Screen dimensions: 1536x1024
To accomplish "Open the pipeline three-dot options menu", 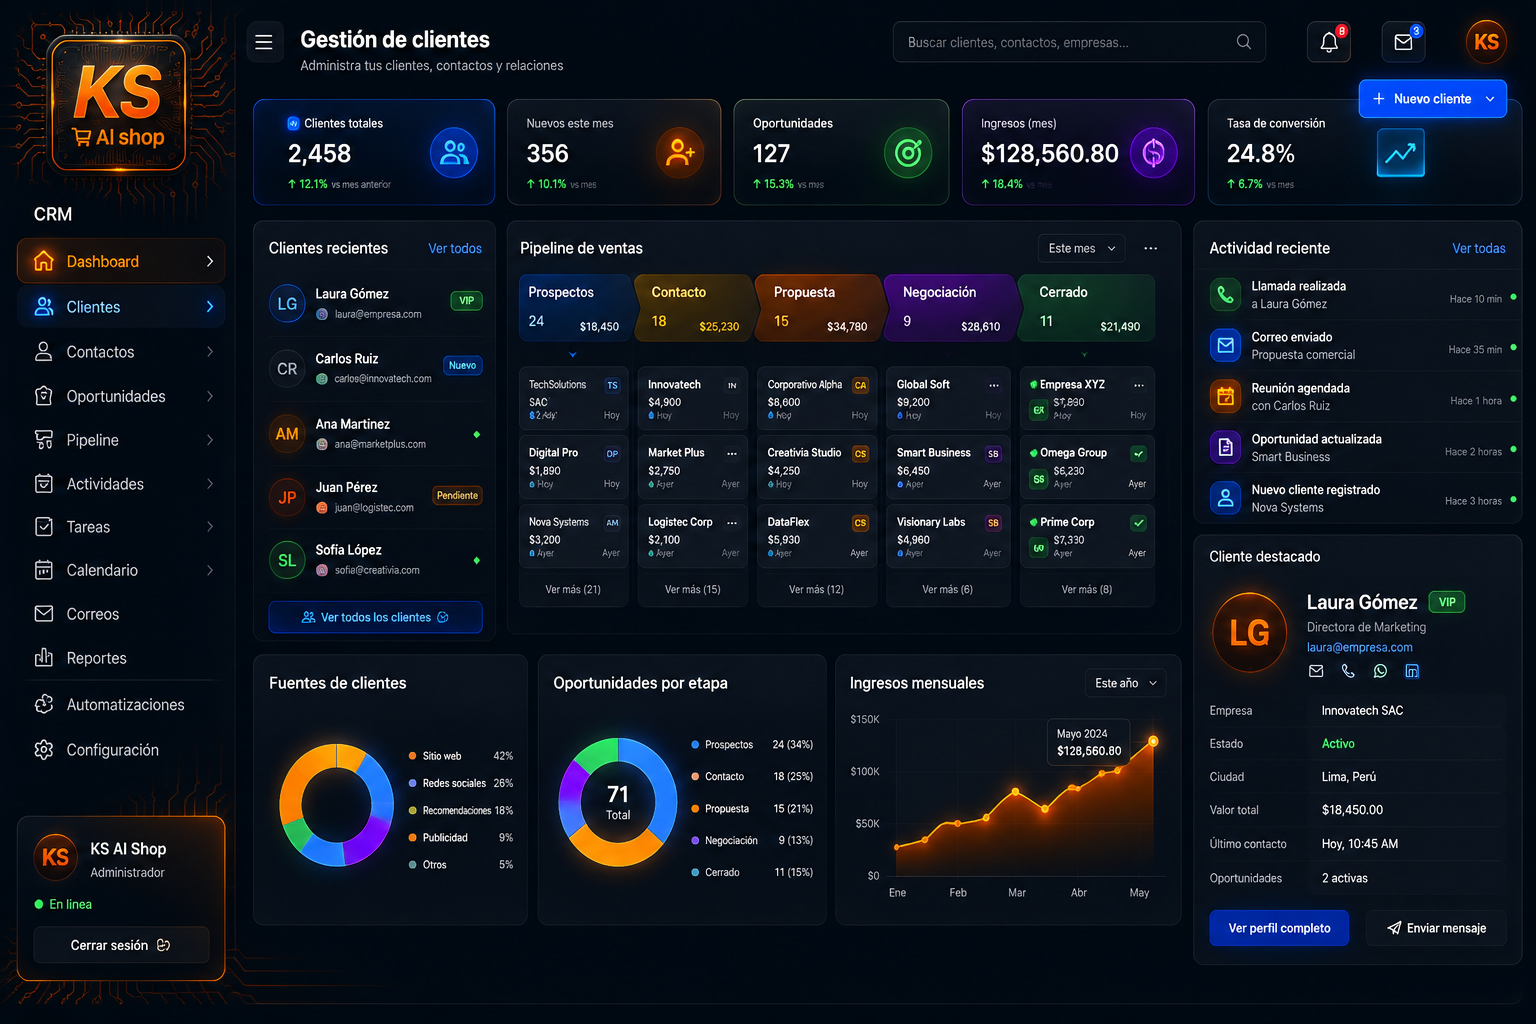I will (1151, 248).
